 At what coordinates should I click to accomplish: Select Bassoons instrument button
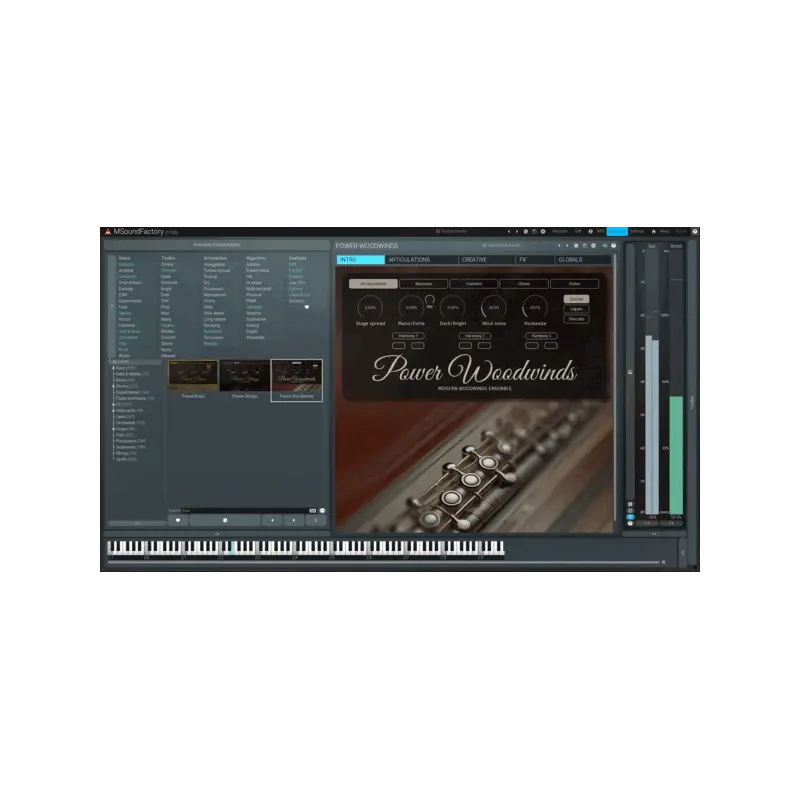click(x=423, y=284)
